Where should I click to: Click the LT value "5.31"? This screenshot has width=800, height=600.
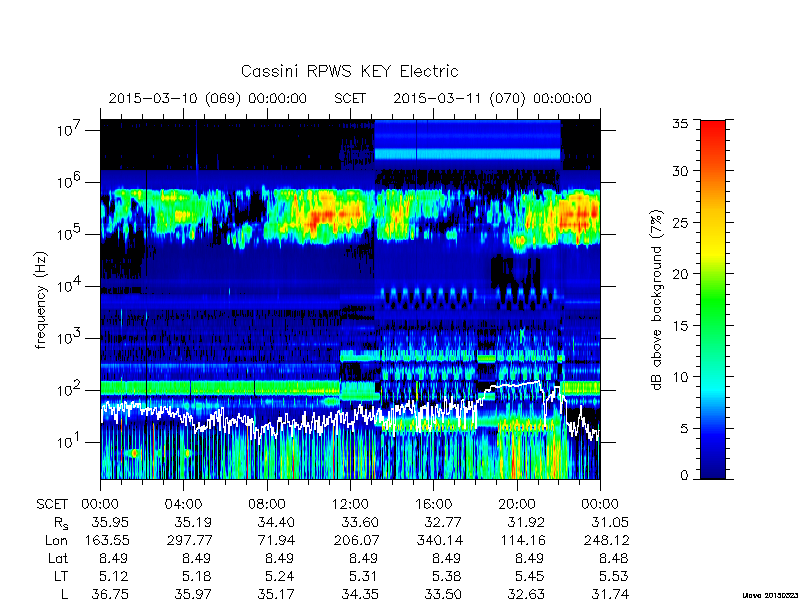[x=363, y=576]
